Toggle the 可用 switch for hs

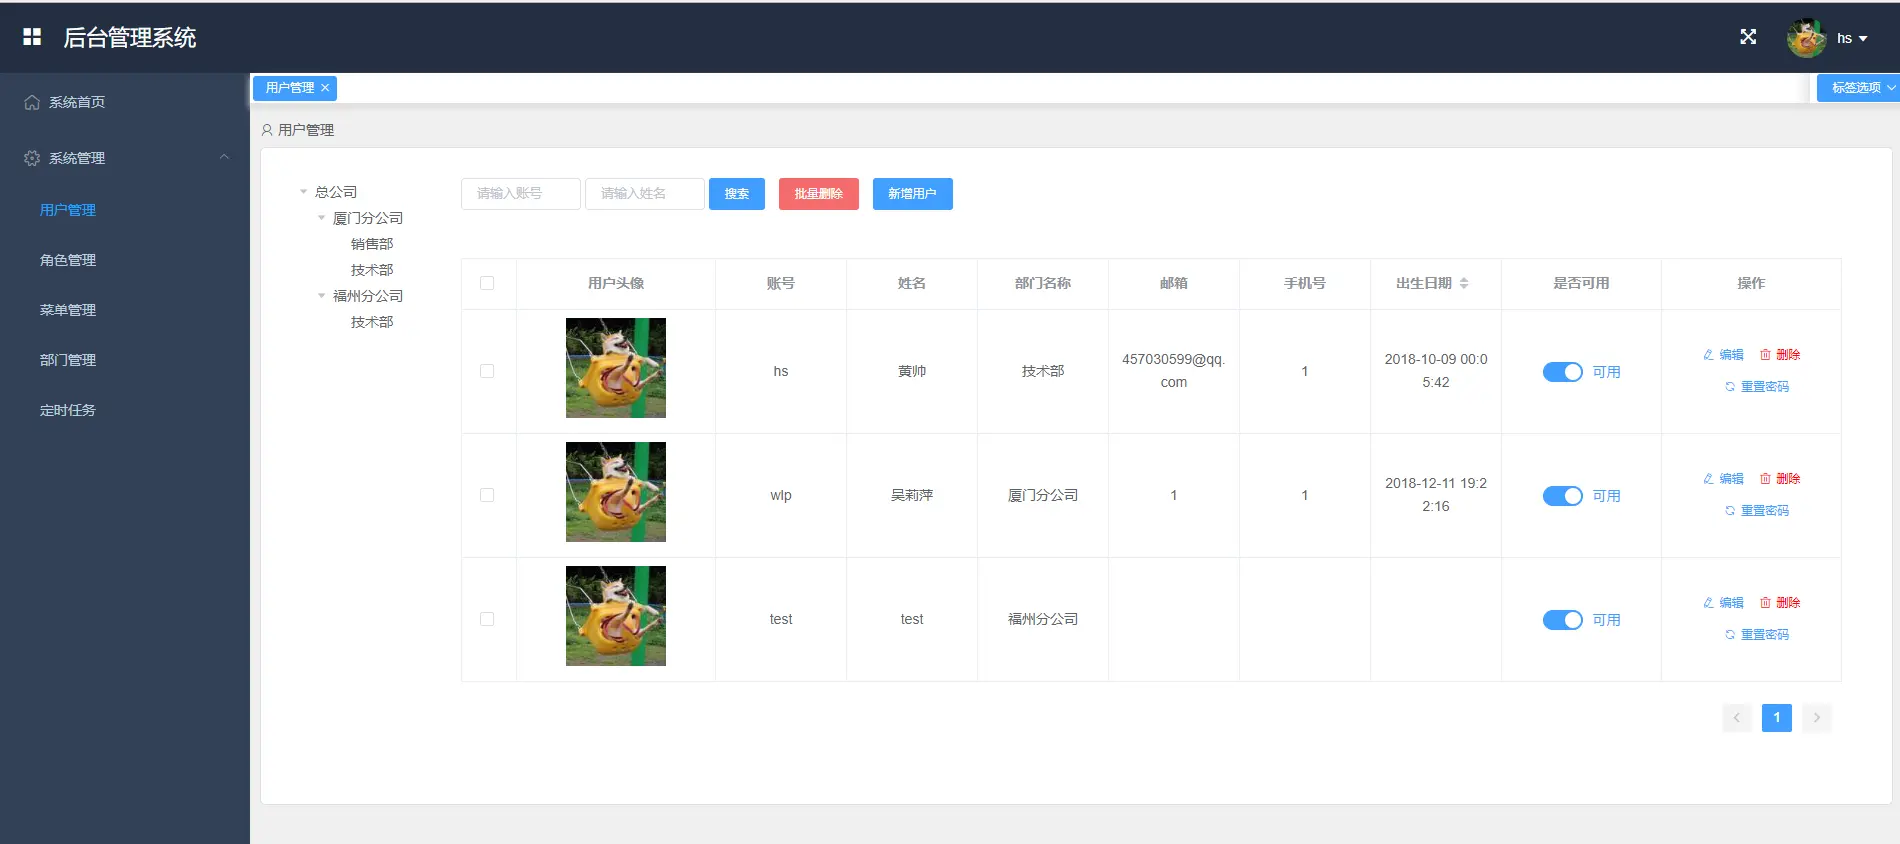point(1563,372)
